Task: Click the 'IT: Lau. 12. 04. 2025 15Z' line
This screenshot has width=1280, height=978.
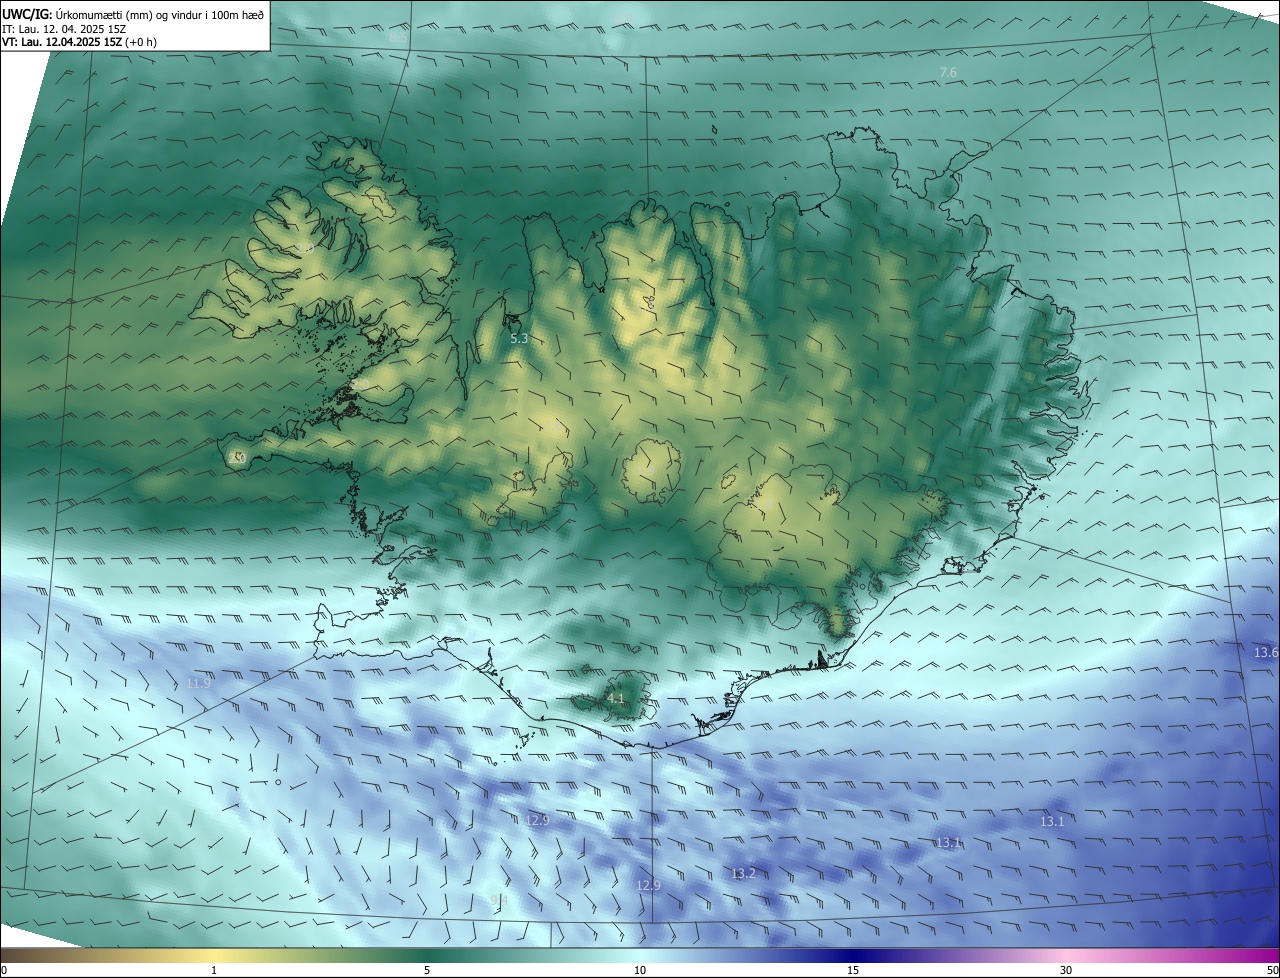Action: click(x=64, y=29)
